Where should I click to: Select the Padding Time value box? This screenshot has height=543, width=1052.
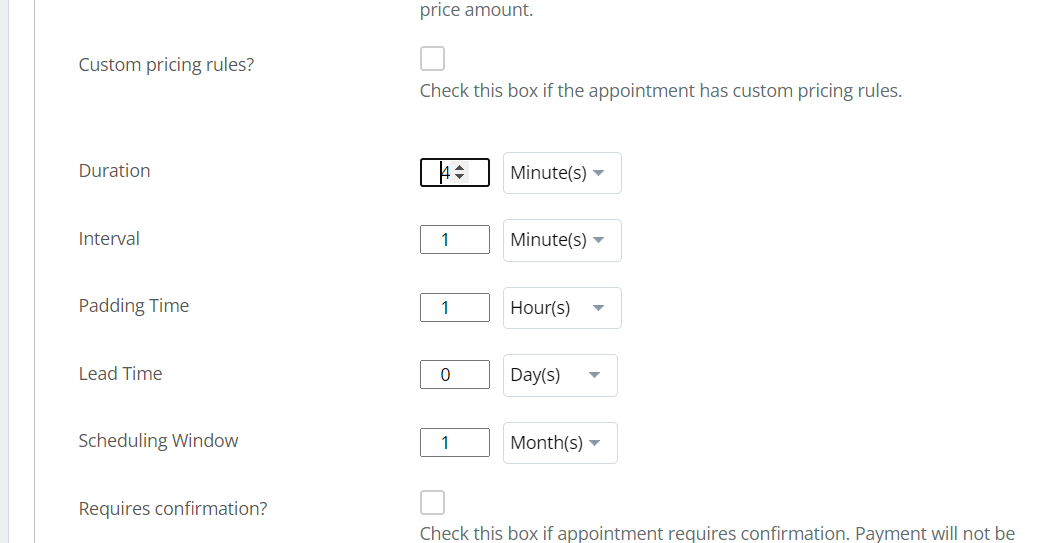pos(455,308)
